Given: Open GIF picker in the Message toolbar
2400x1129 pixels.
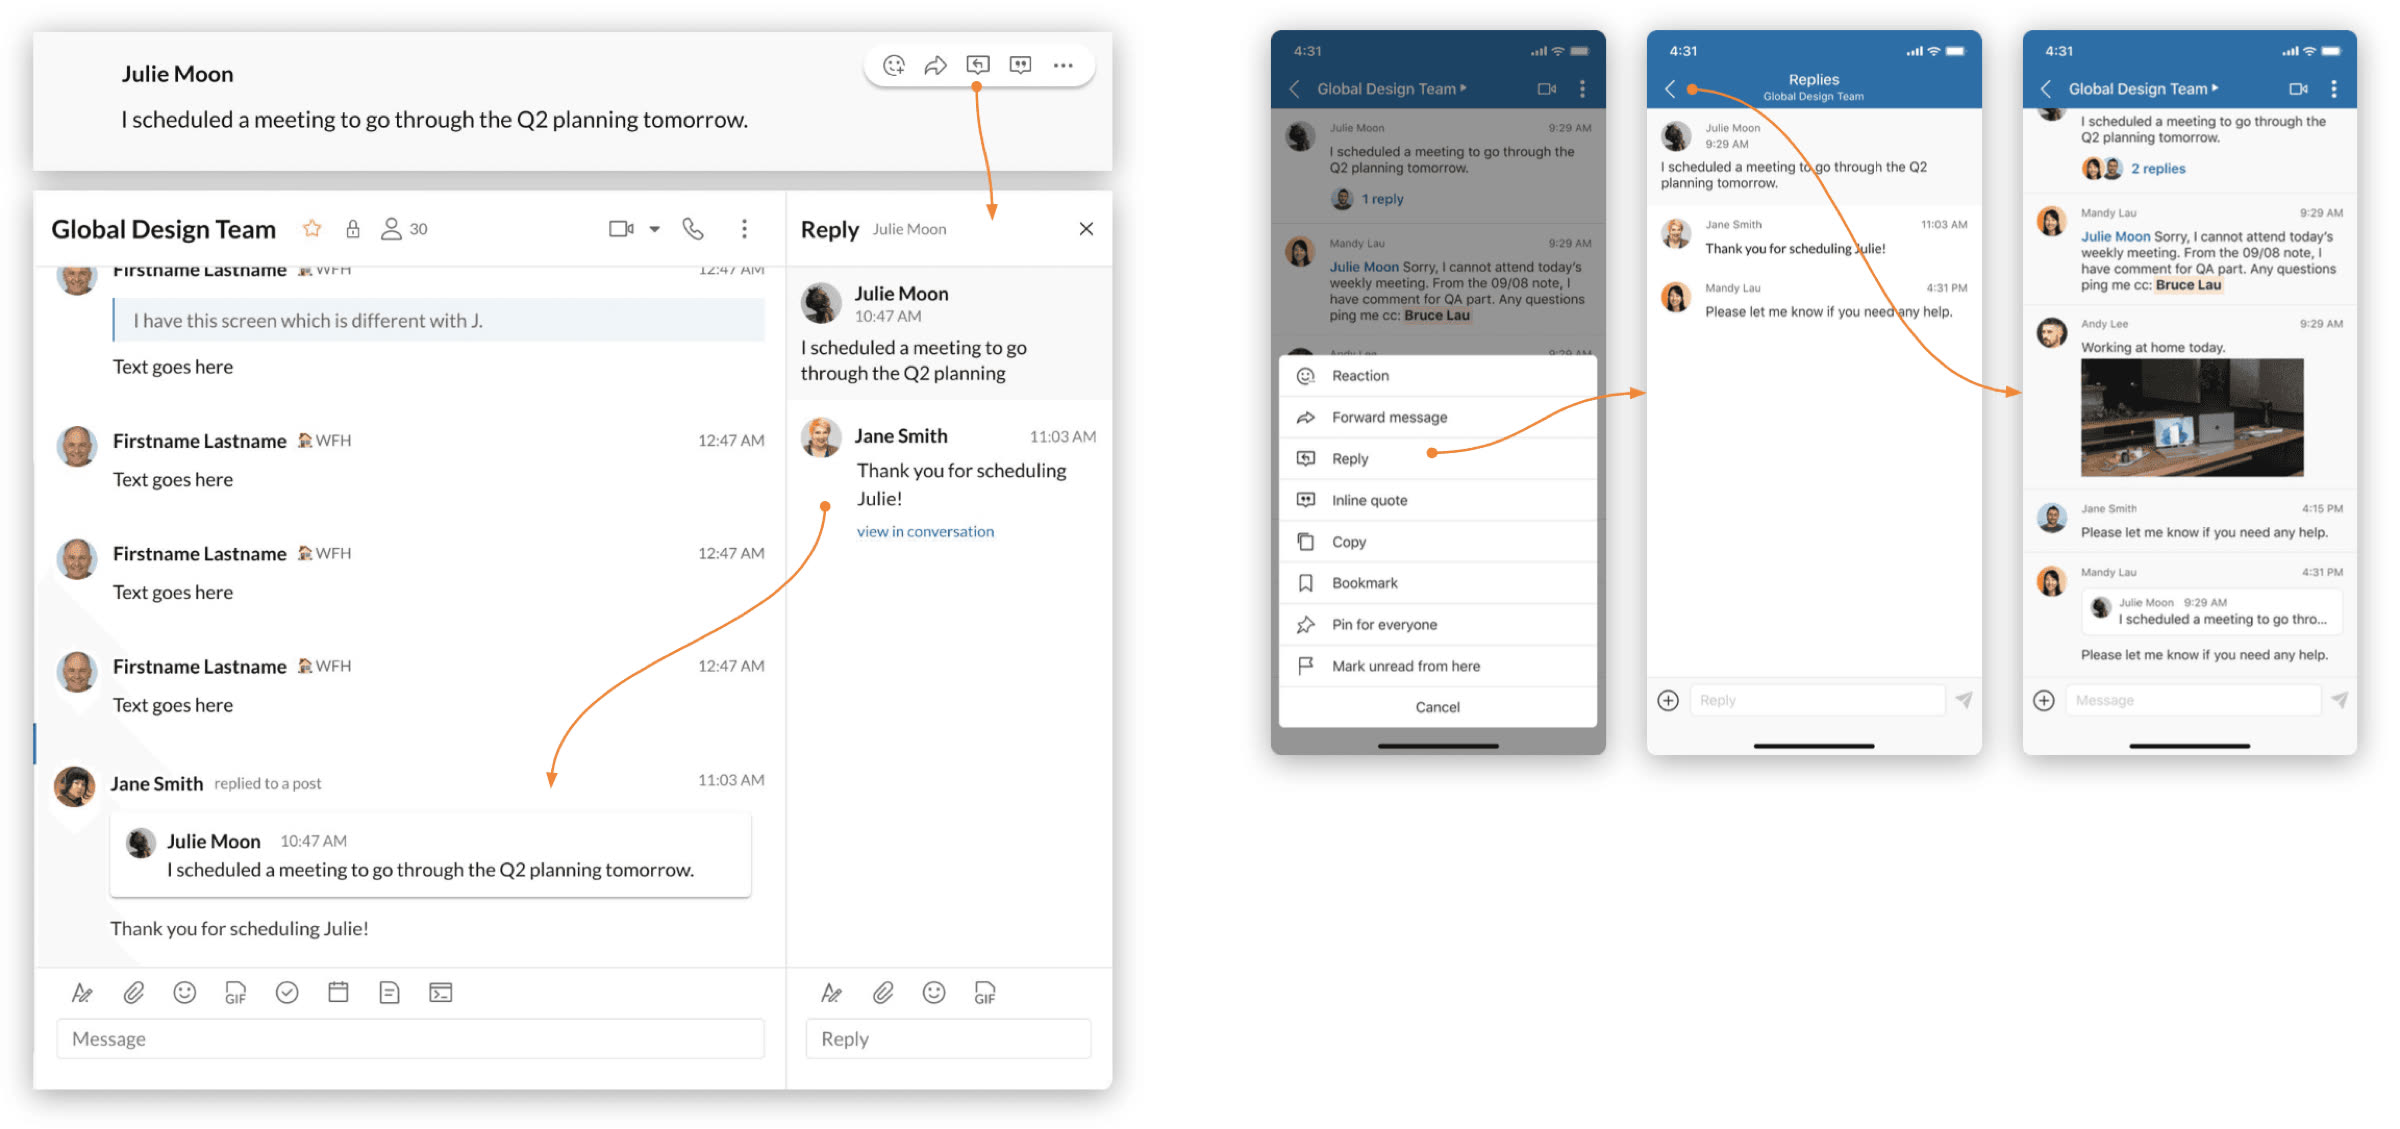Looking at the screenshot, I should pyautogui.click(x=235, y=993).
